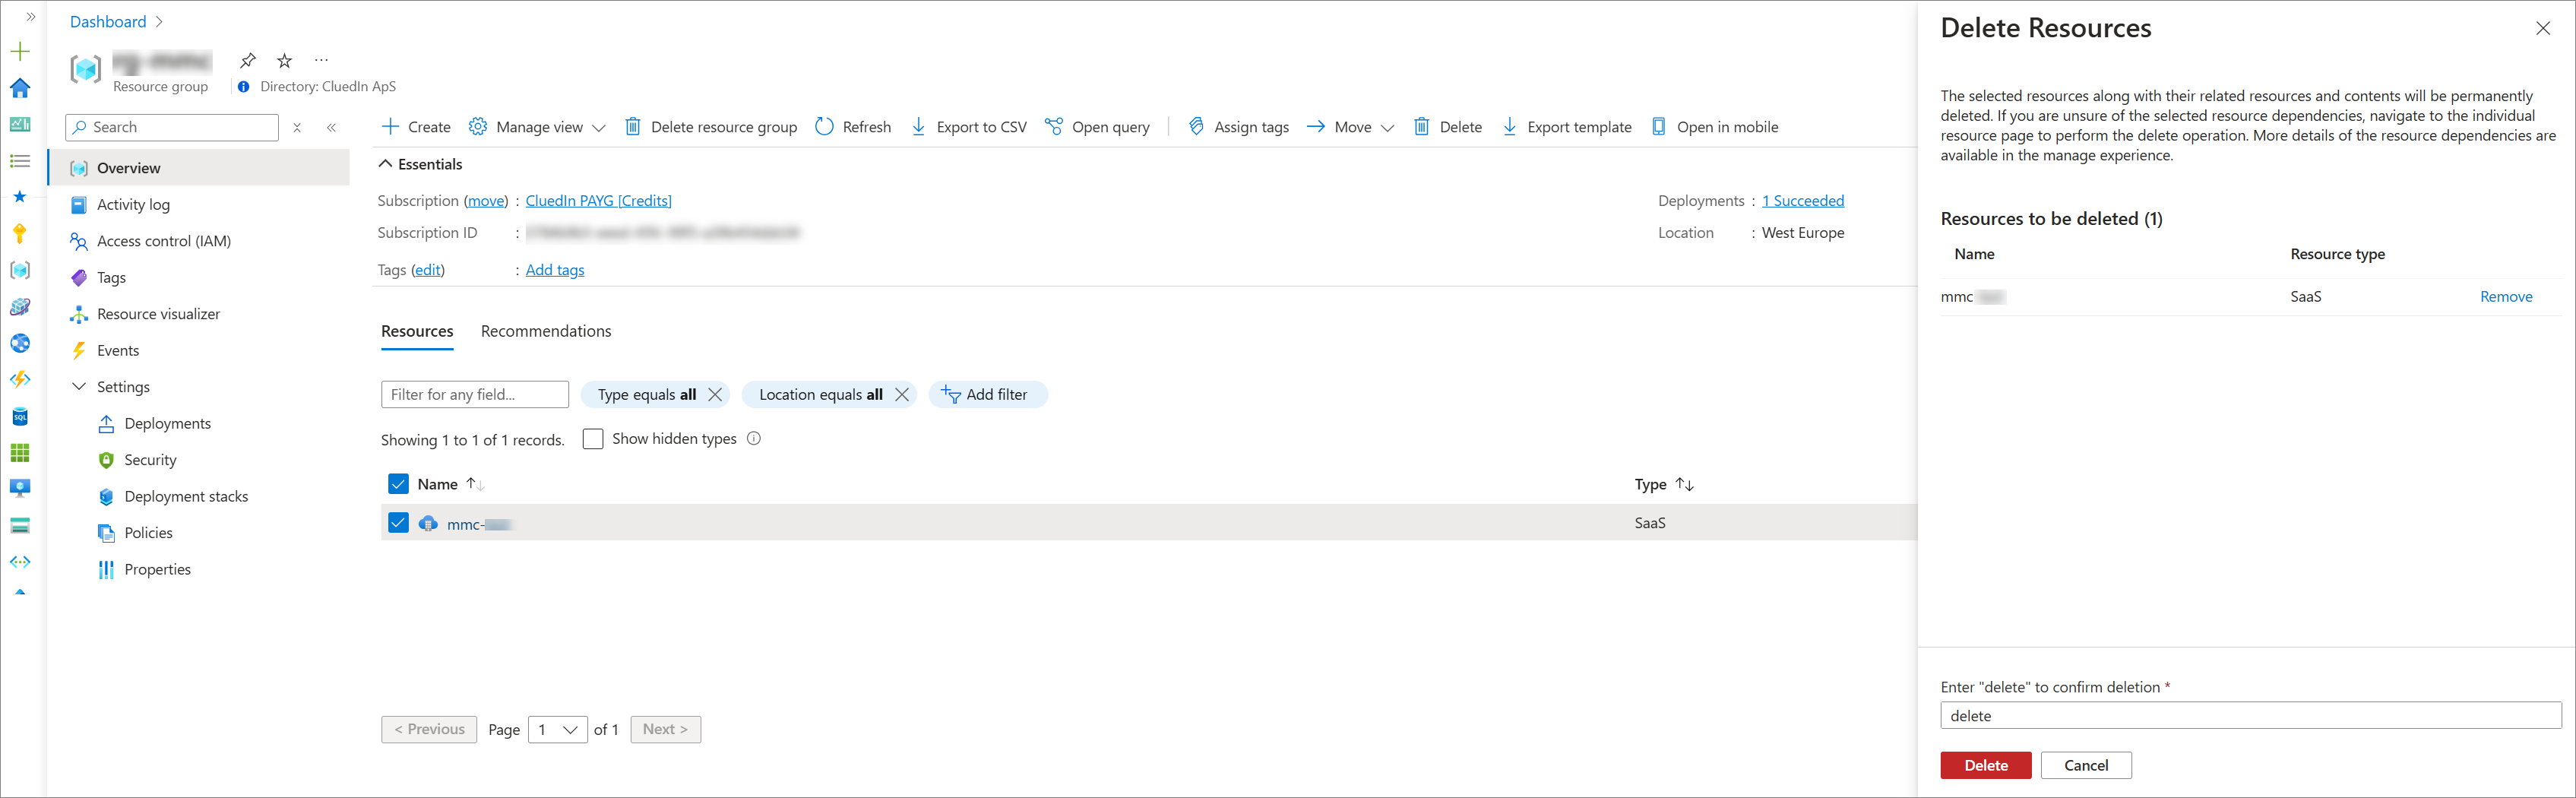Viewport: 2576px width, 798px height.
Task: Click the Add filter button
Action: (987, 395)
